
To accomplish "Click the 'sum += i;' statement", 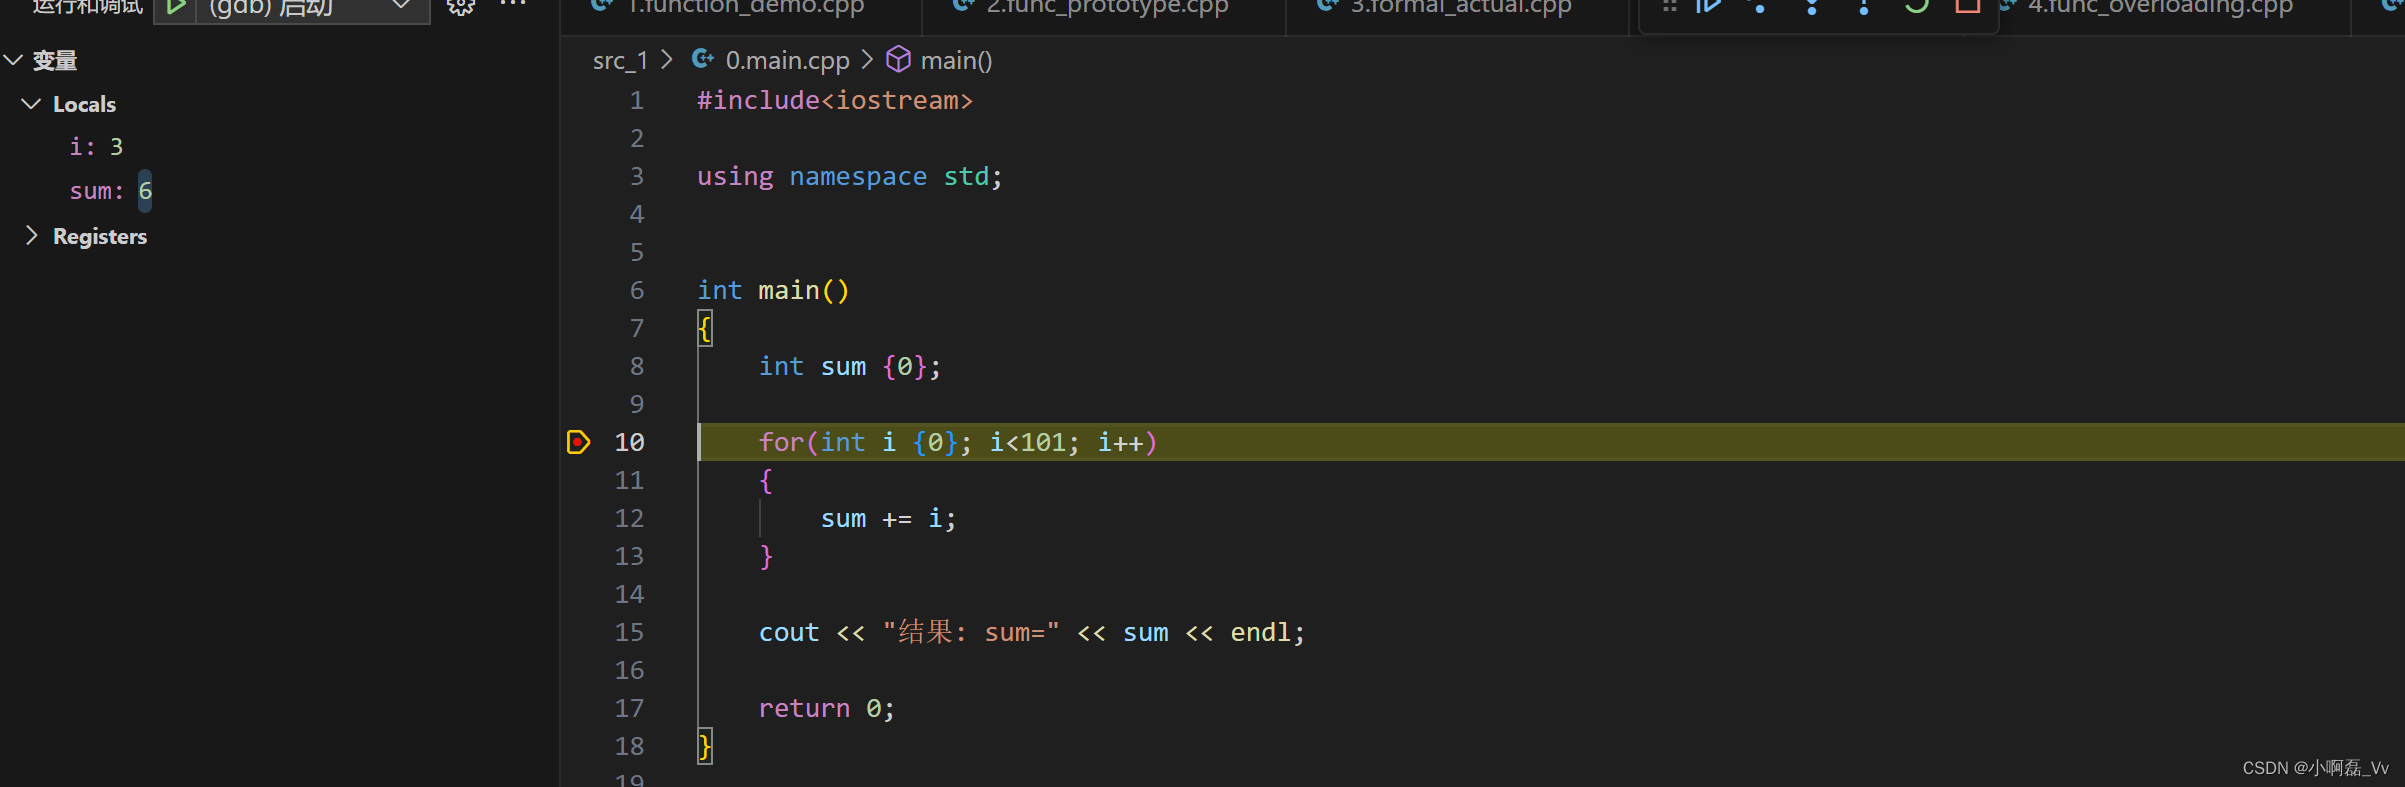I will [888, 519].
